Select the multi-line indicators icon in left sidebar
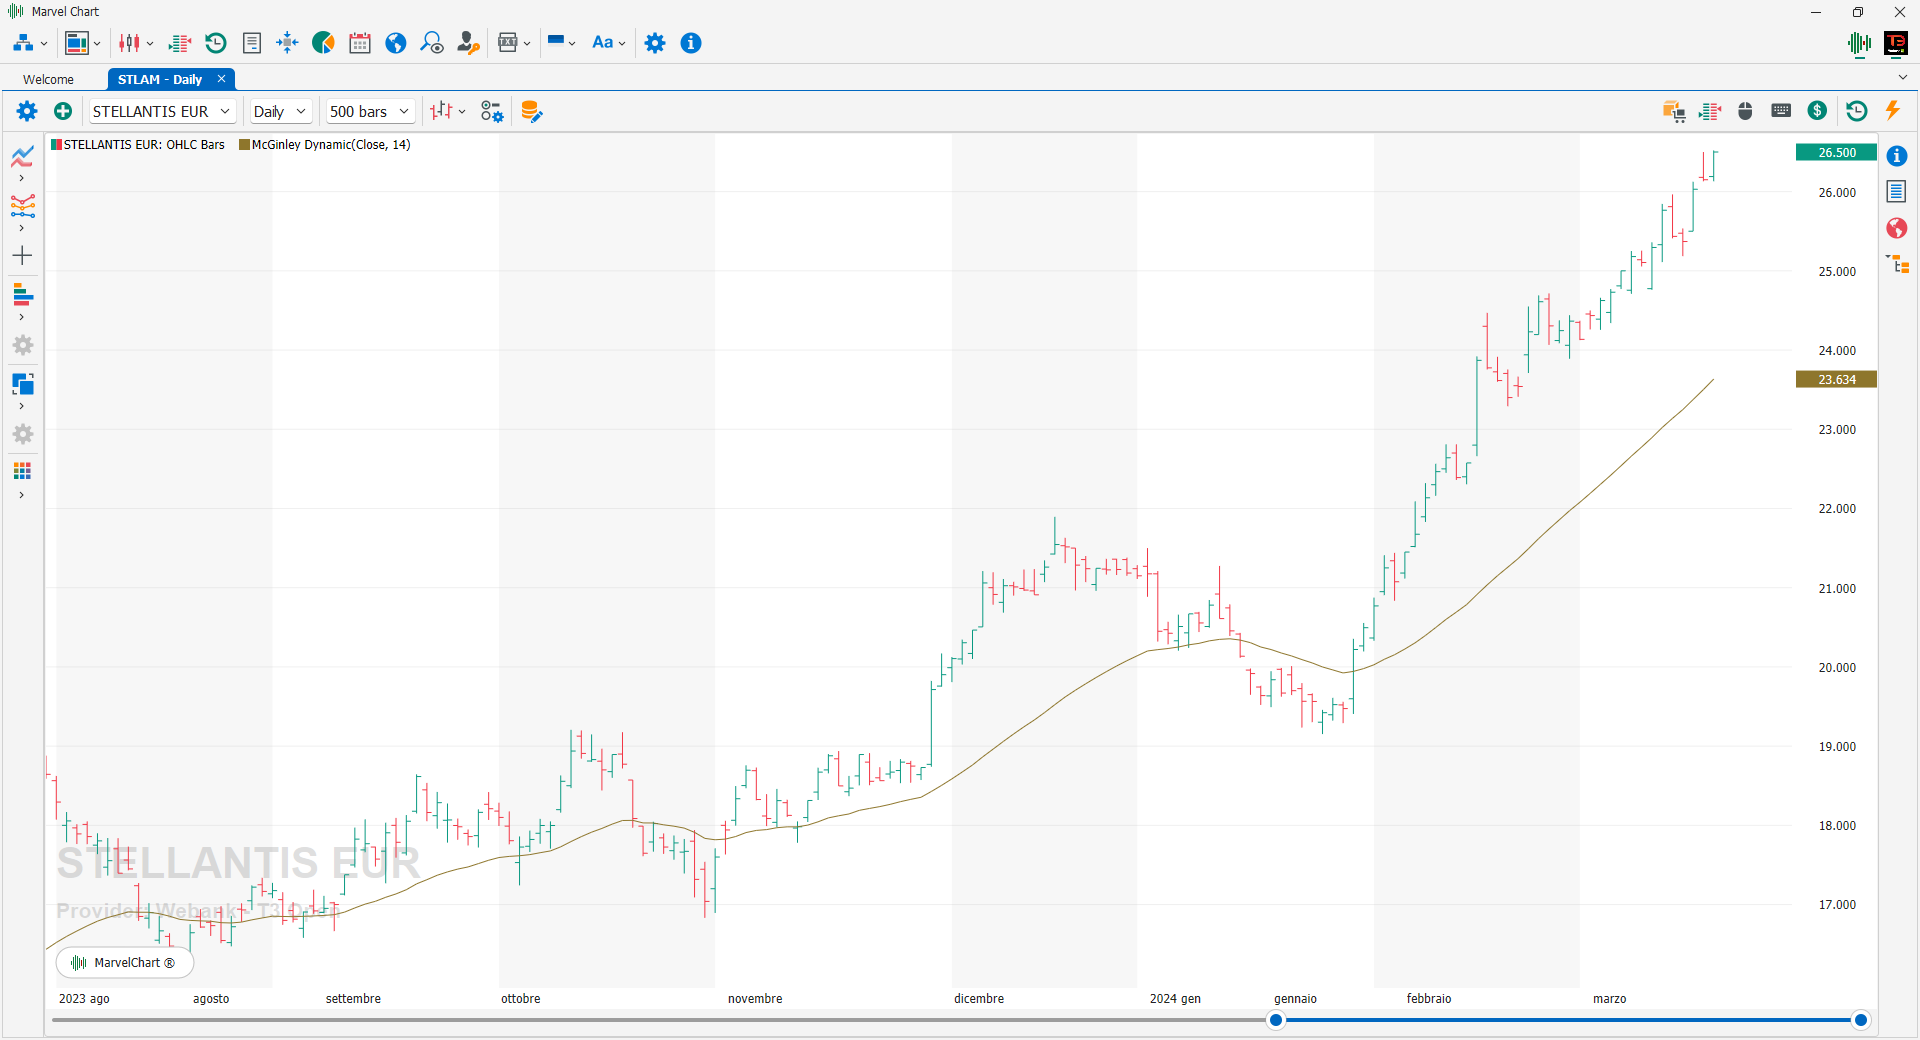This screenshot has width=1920, height=1040. [22, 206]
